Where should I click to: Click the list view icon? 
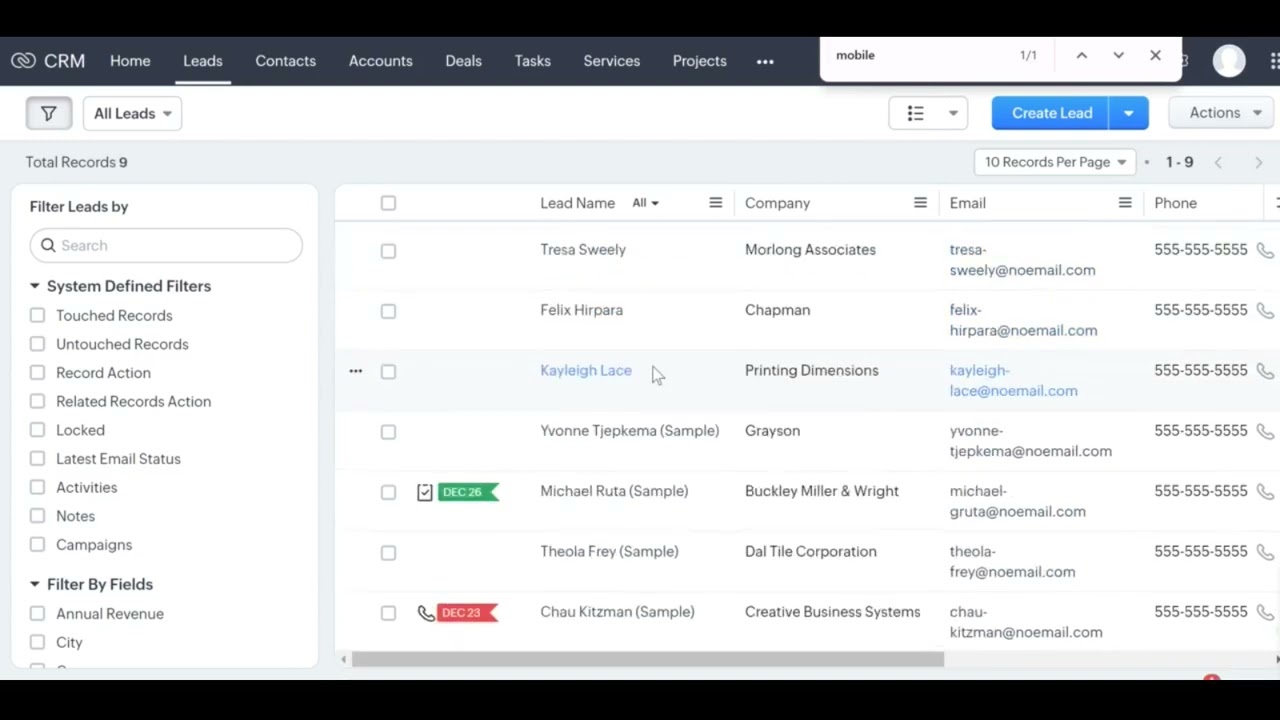coord(915,113)
